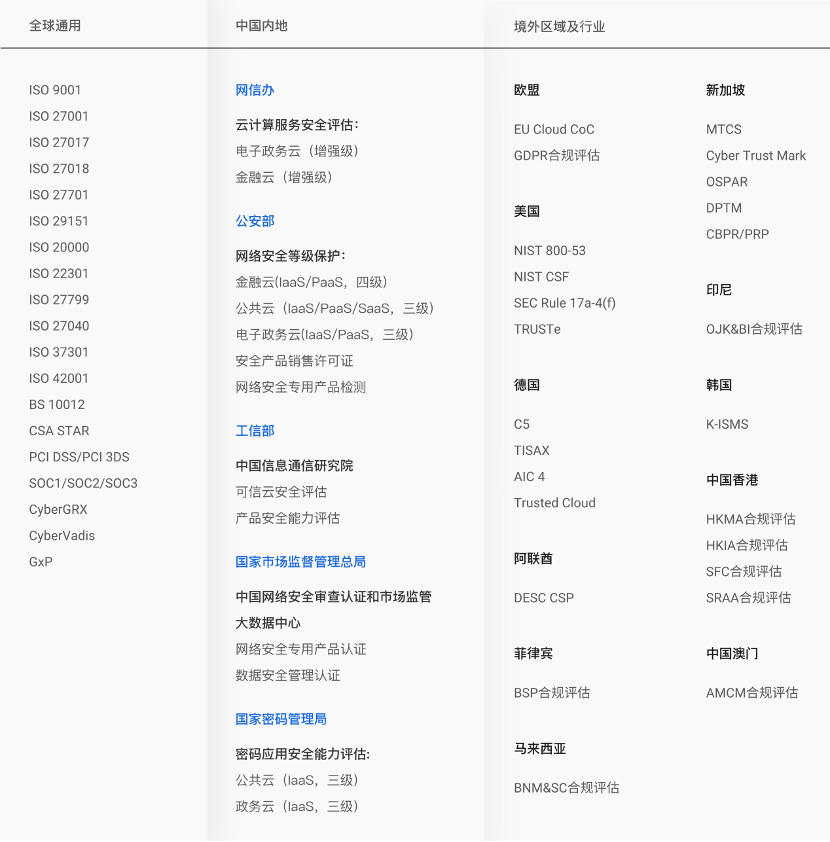The height and width of the screenshot is (842, 830).
Task: Switch to the 中国内地 tab
Action: pos(262,26)
